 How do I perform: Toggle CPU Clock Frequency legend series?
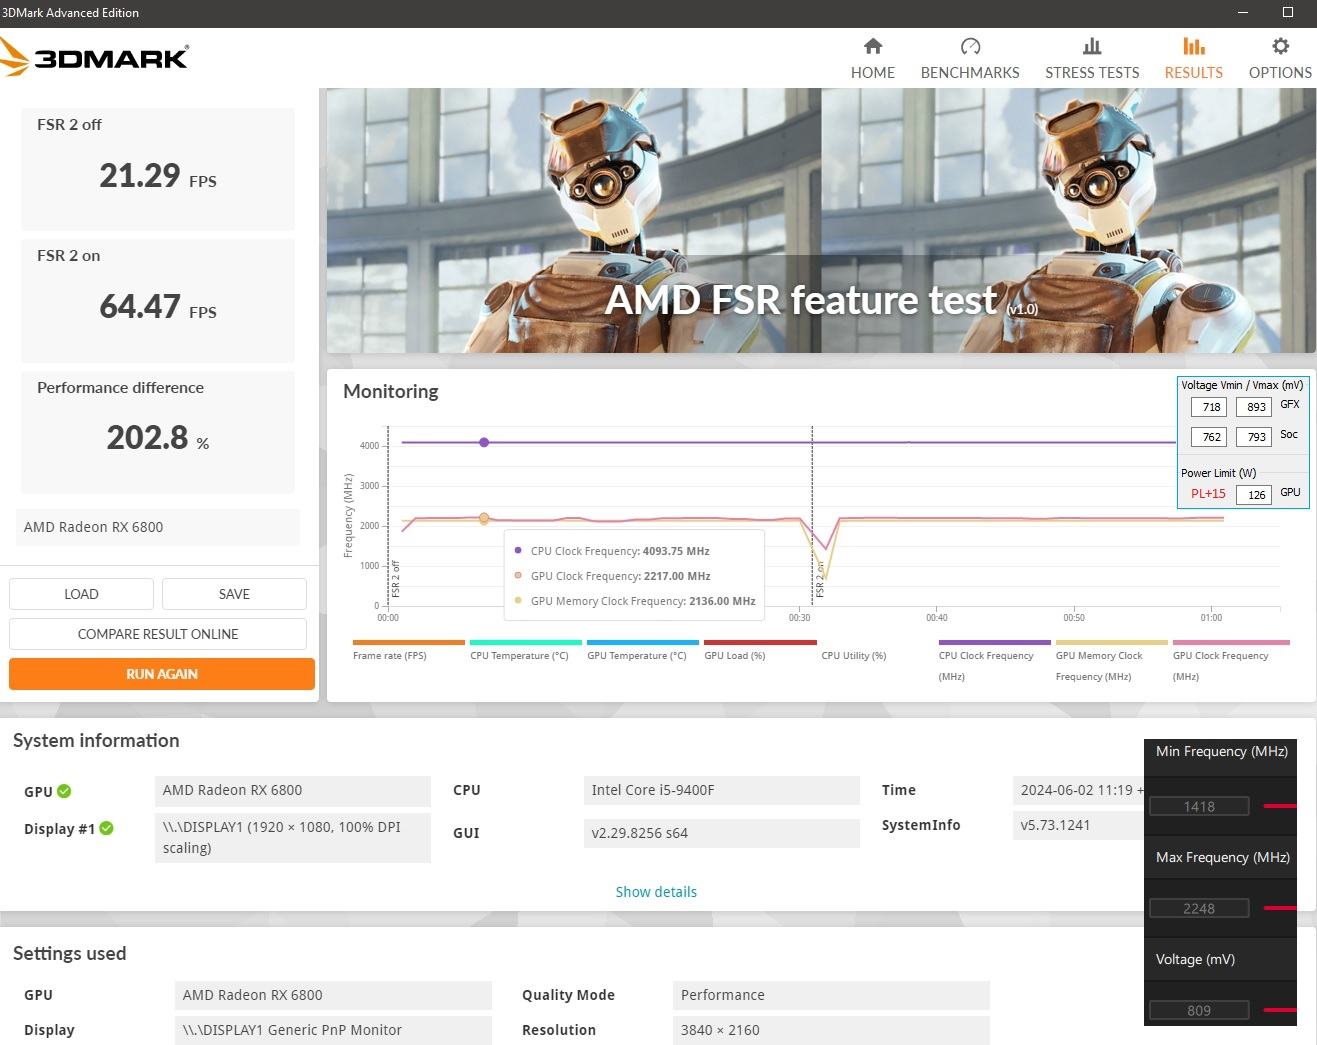coord(994,661)
